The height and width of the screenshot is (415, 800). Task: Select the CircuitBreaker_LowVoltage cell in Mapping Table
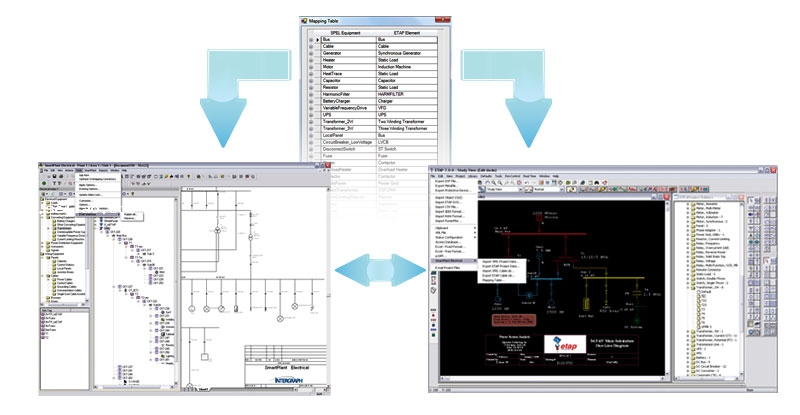[348, 142]
